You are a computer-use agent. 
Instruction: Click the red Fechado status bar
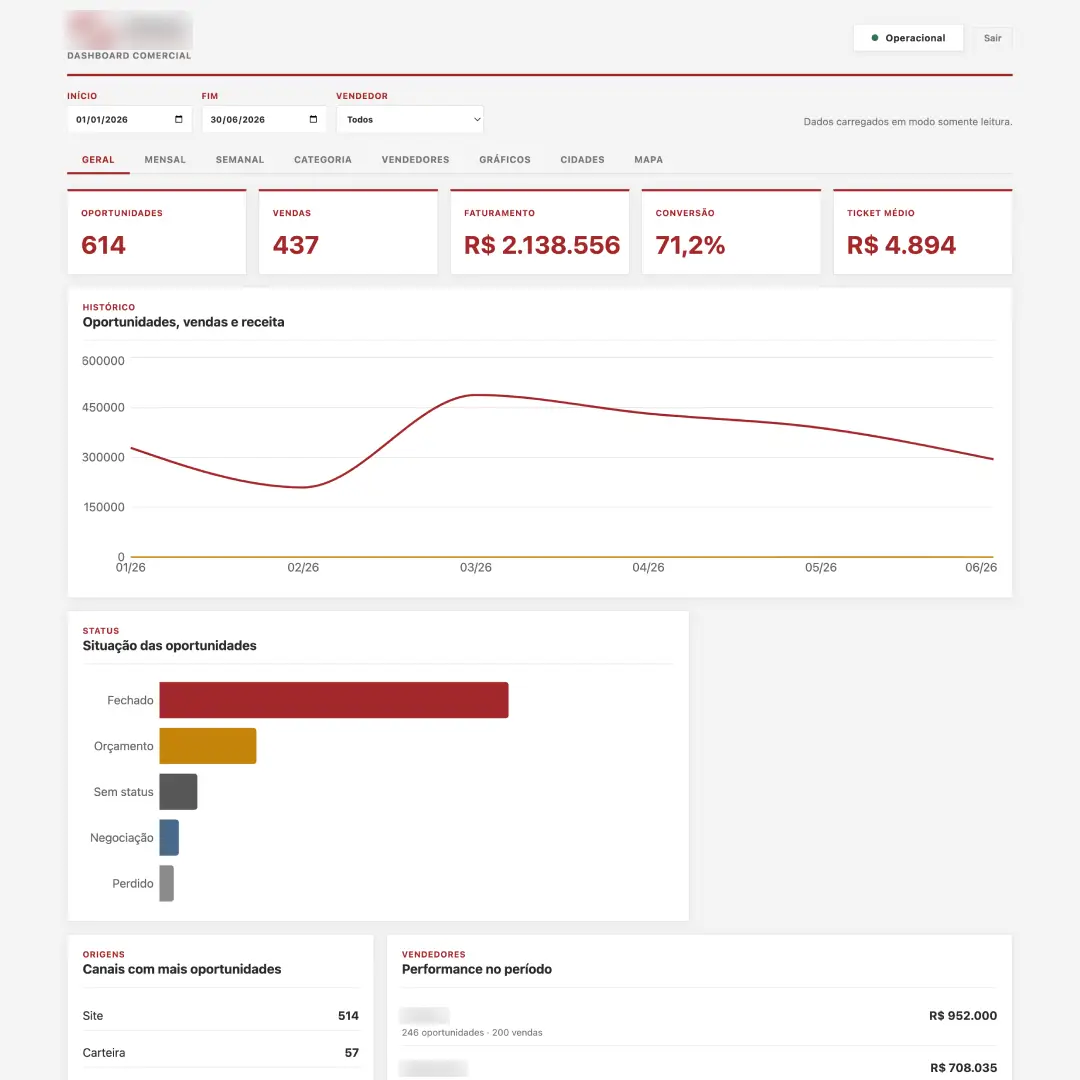pyautogui.click(x=334, y=700)
